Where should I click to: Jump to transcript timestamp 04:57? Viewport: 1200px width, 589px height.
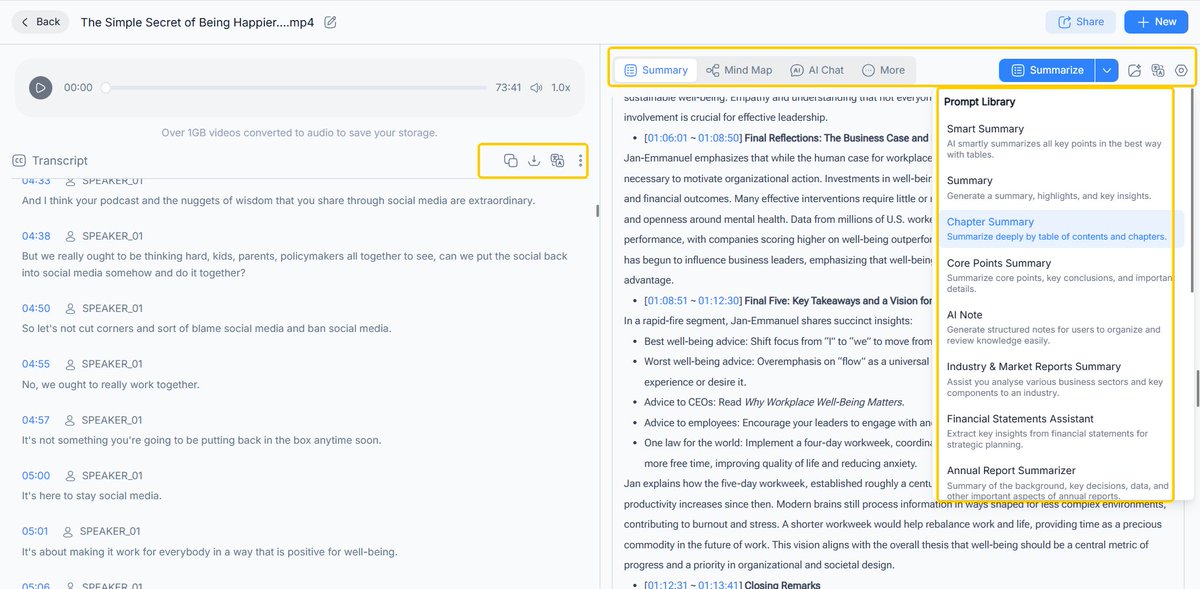pos(36,420)
